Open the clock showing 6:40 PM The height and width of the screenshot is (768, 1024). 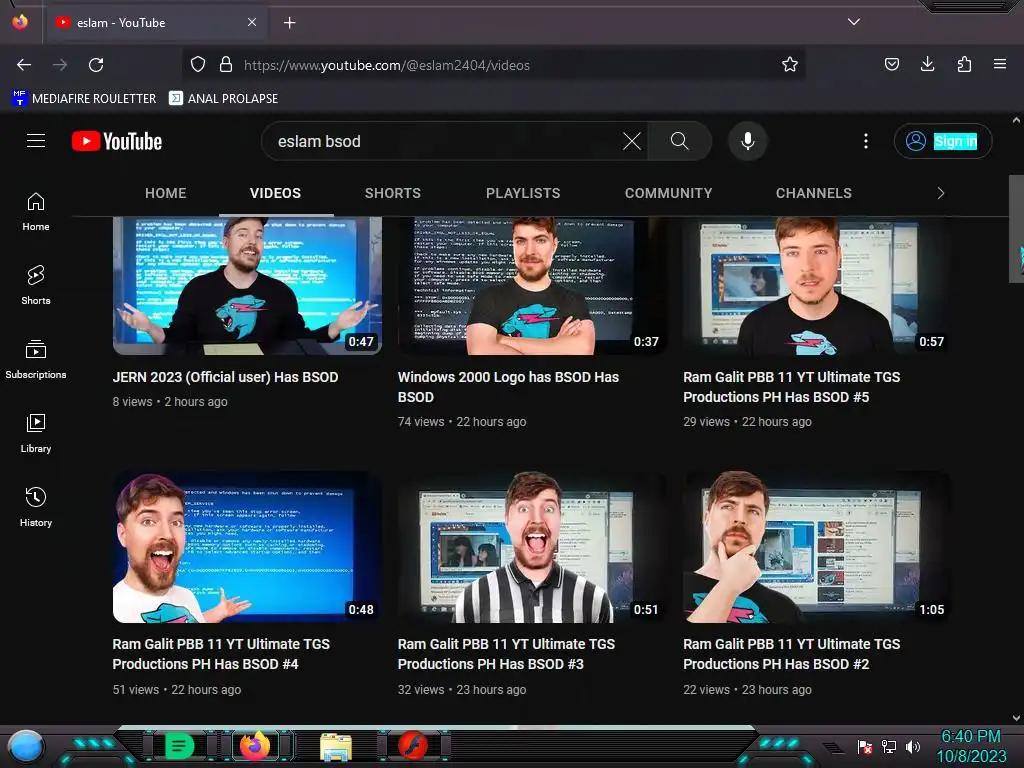[x=971, y=746]
